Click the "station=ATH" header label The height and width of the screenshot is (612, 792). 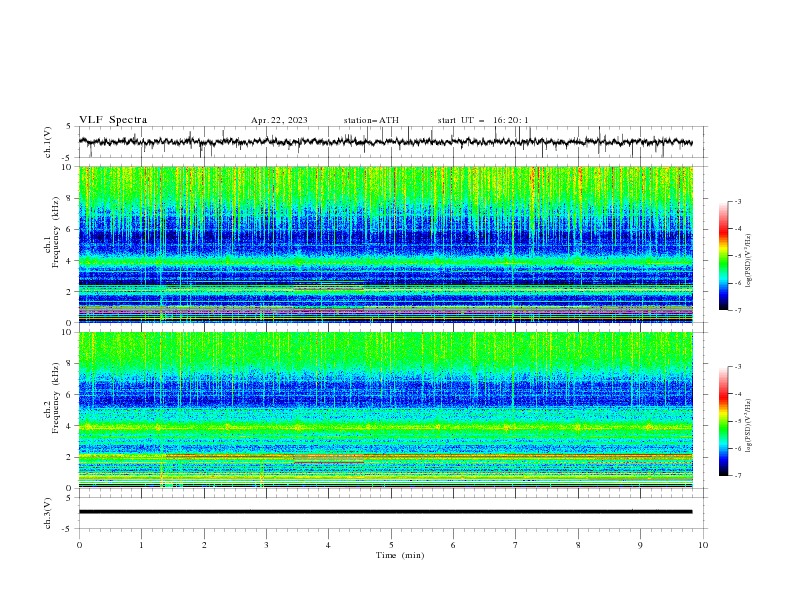pos(371,120)
